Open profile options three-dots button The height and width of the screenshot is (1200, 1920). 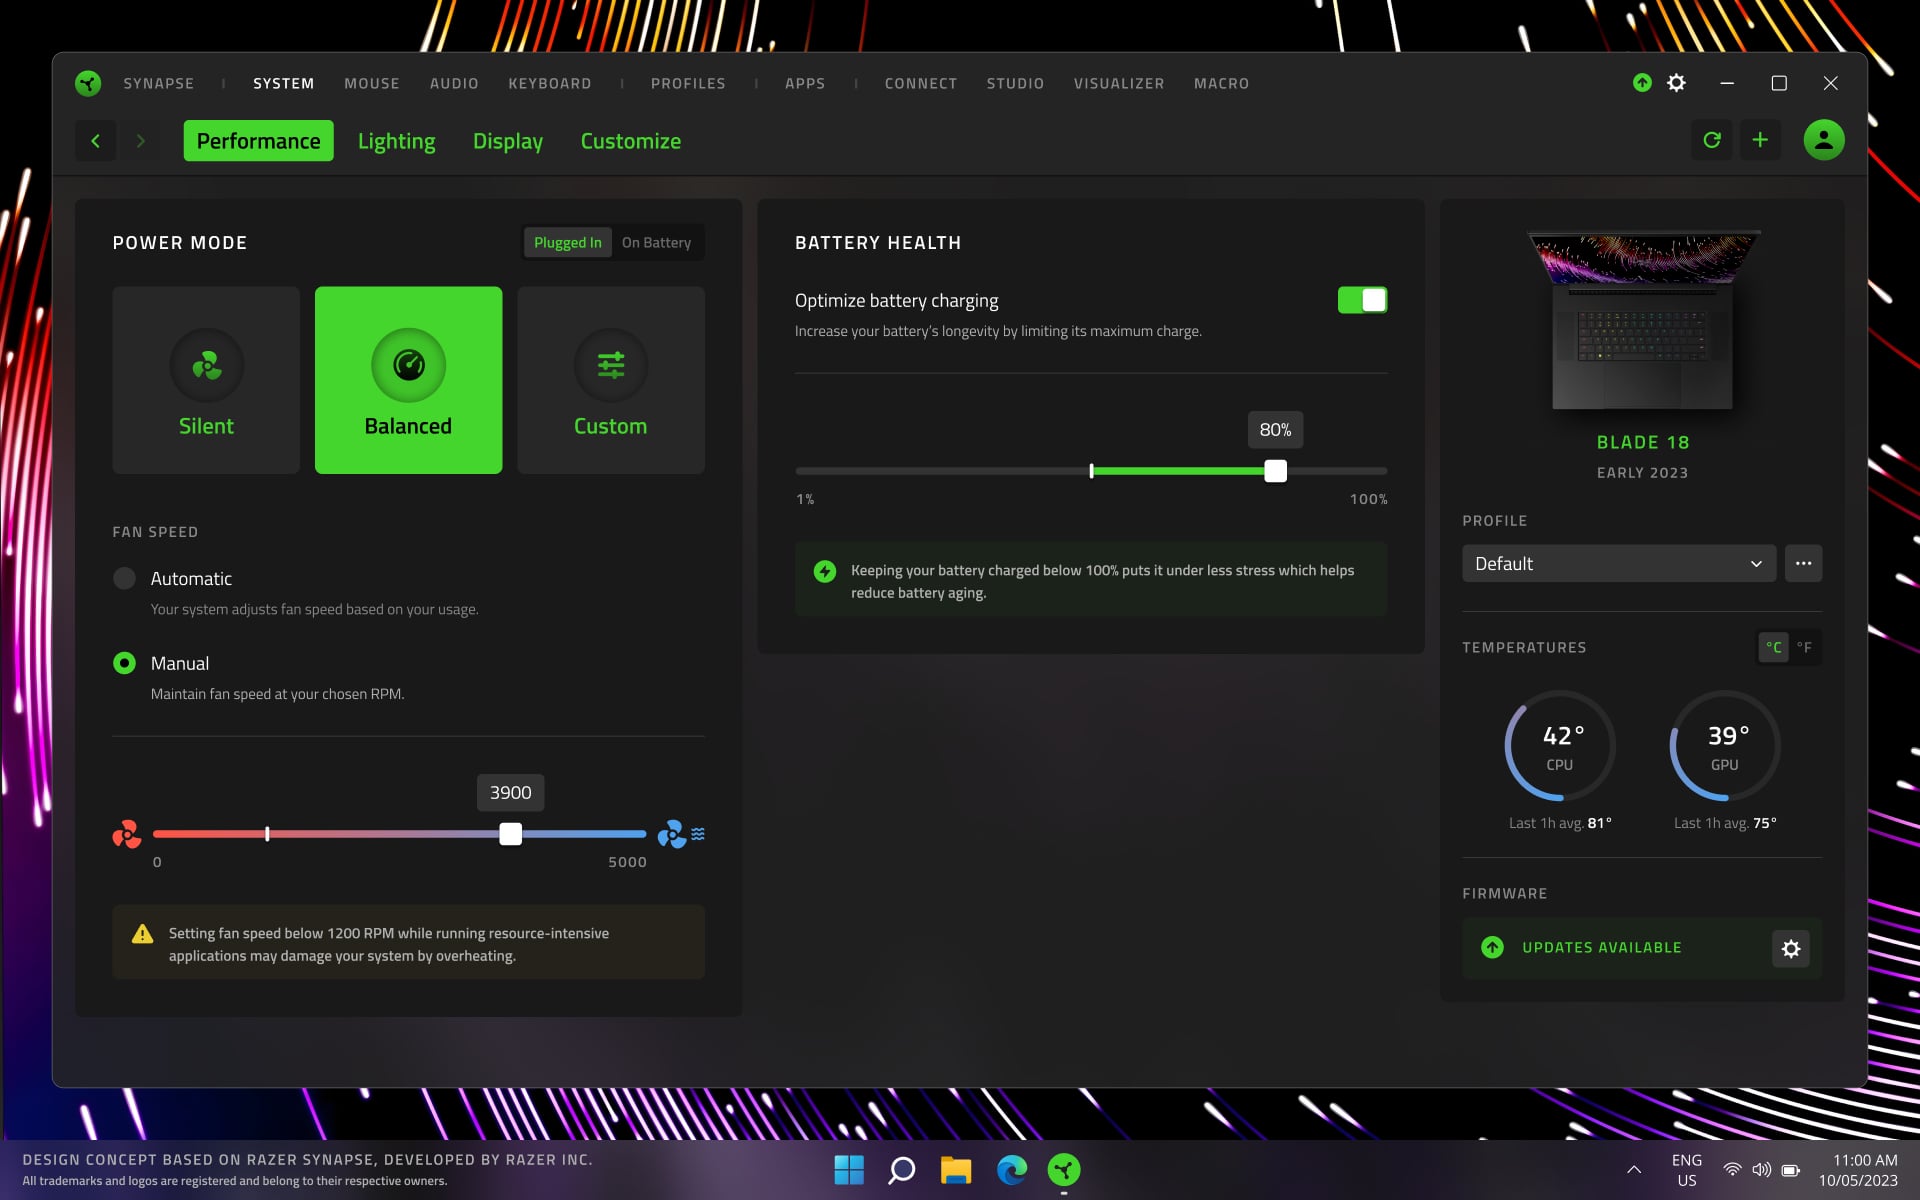coord(1803,563)
